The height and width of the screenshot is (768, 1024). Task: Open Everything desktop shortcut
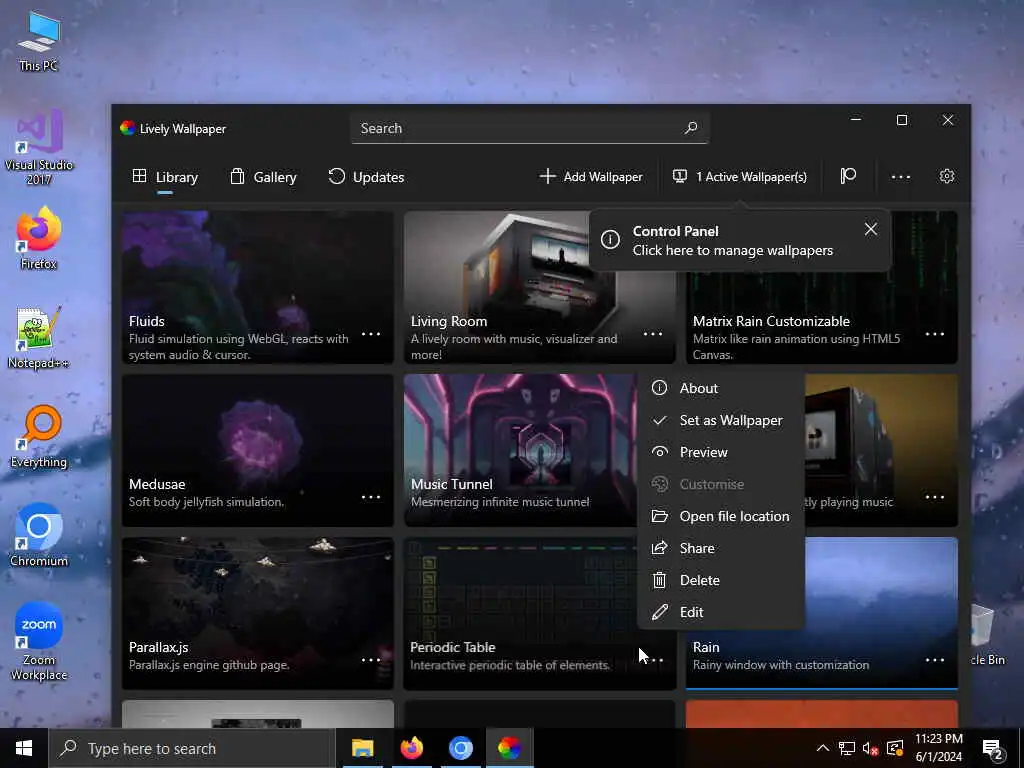(39, 437)
